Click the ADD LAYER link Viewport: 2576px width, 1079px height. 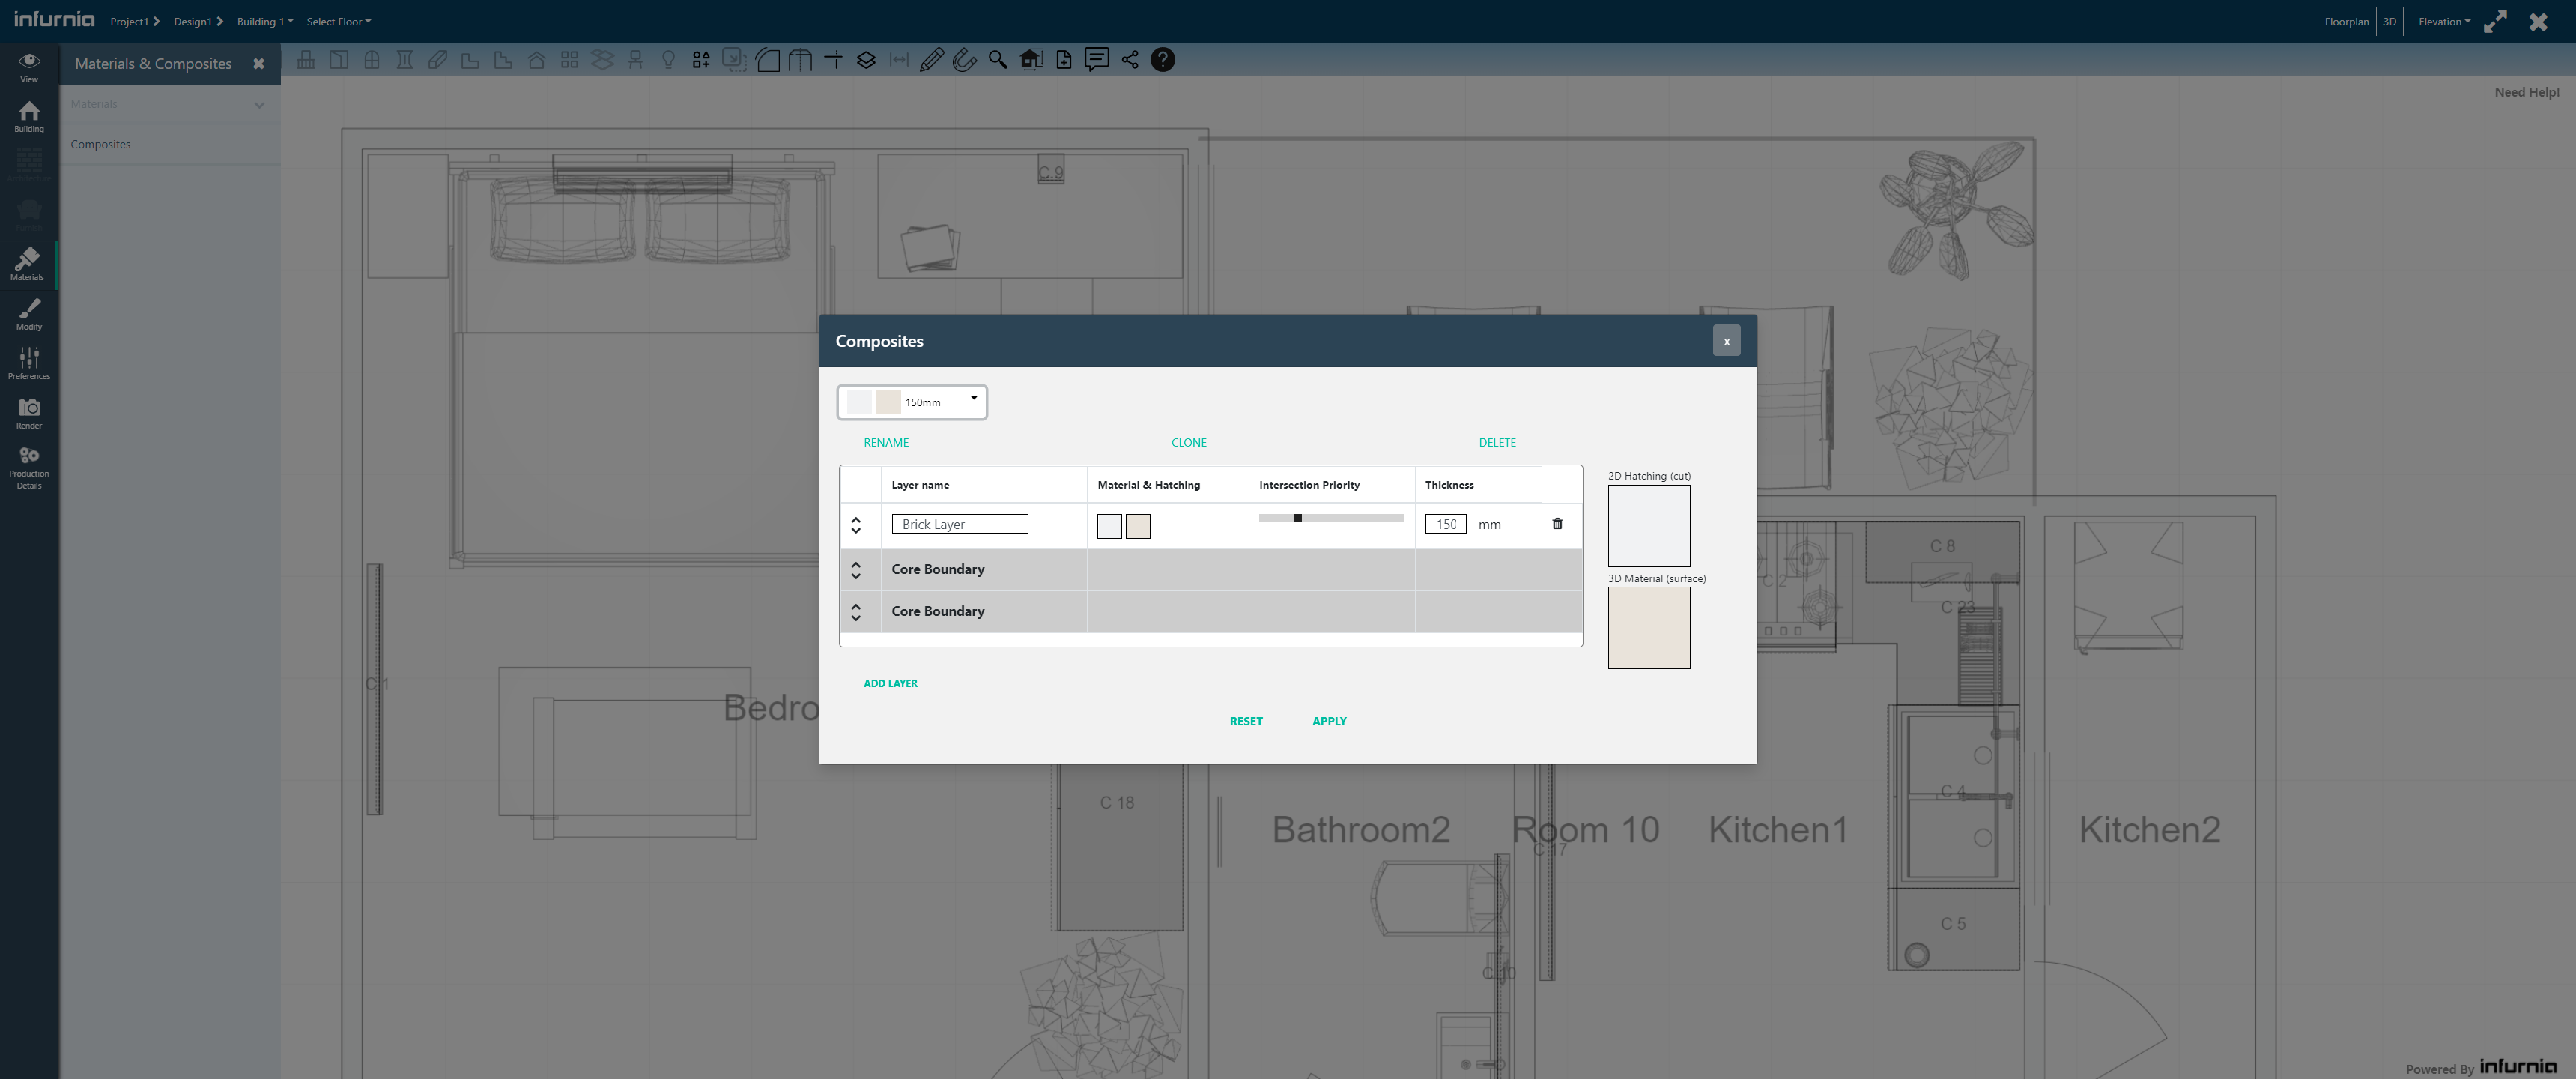click(x=890, y=684)
